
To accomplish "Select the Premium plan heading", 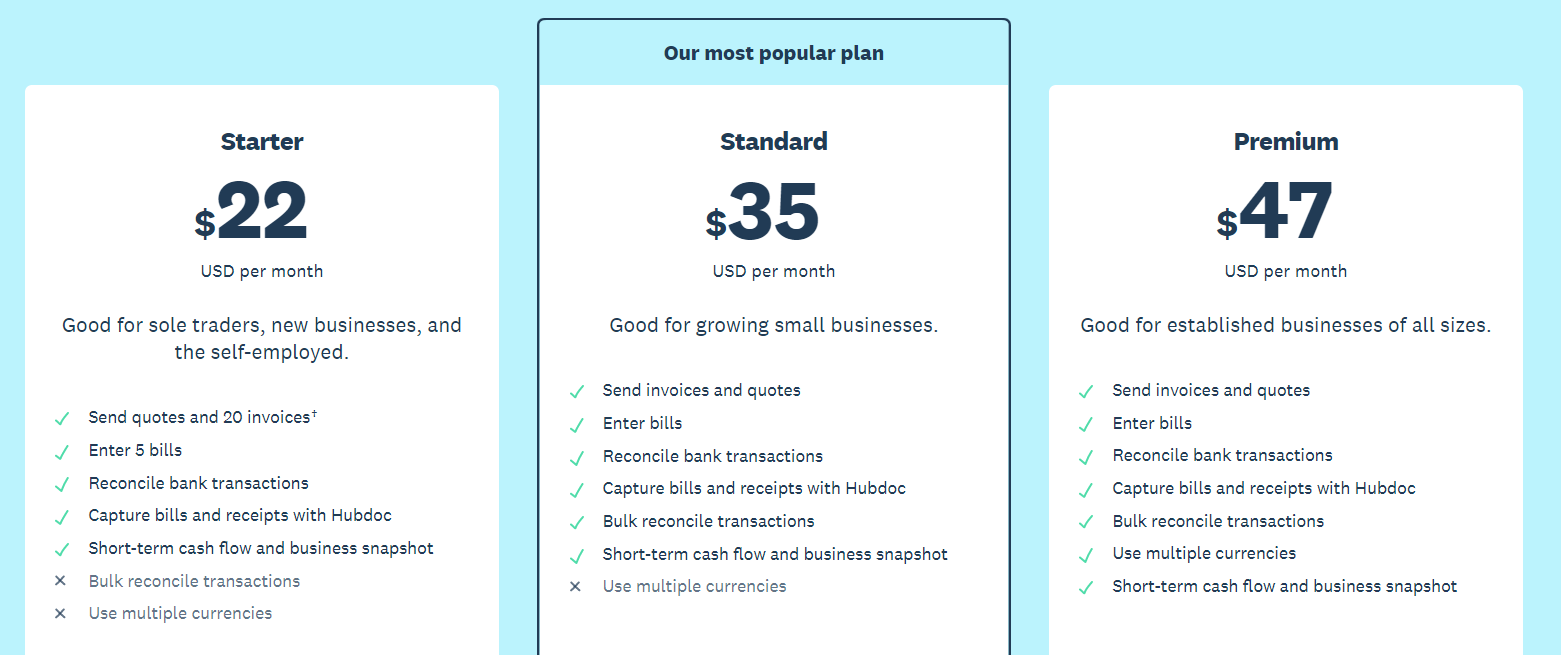I will click(1286, 142).
